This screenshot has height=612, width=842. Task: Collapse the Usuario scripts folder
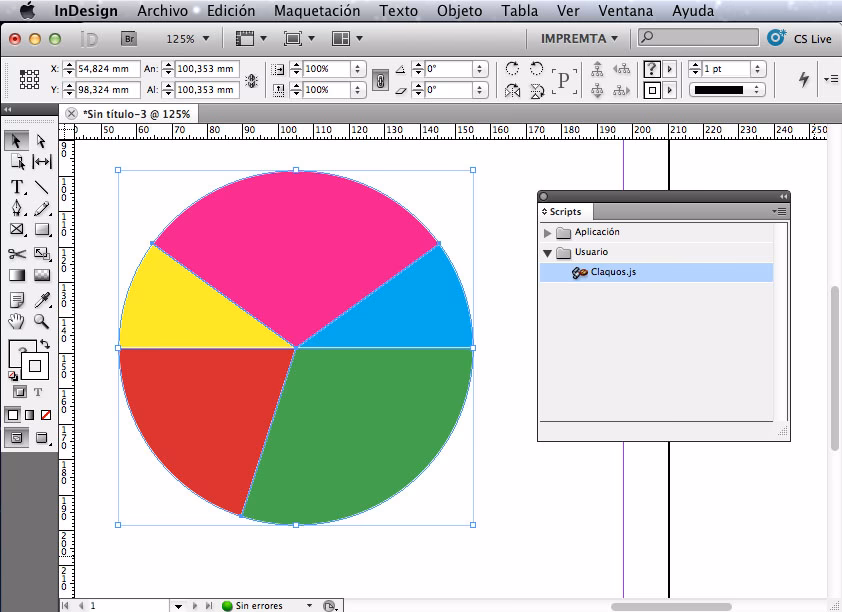[547, 252]
